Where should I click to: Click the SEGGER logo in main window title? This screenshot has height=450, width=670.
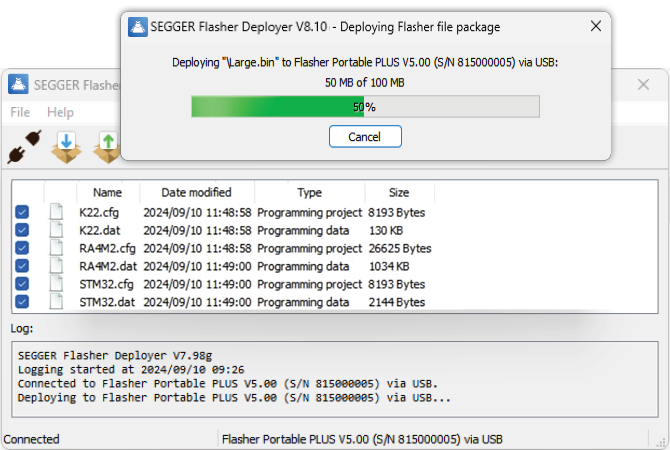click(x=19, y=84)
